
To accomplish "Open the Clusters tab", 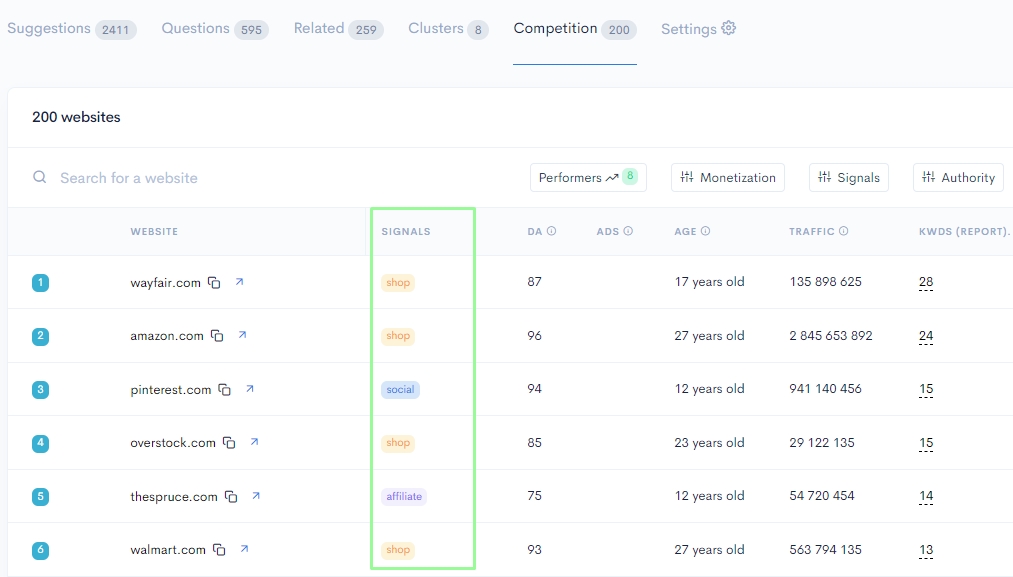I will 448,29.
